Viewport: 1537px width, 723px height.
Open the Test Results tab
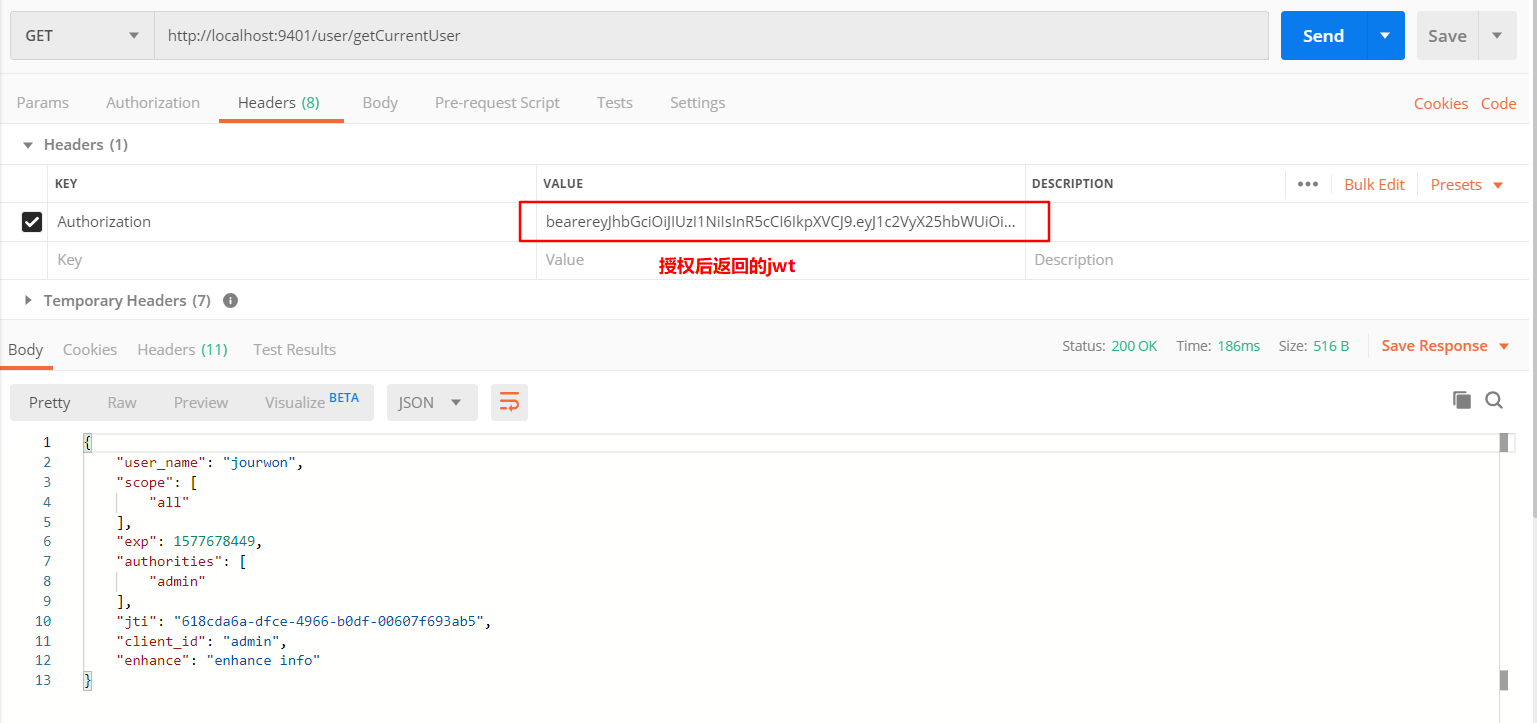pos(294,349)
